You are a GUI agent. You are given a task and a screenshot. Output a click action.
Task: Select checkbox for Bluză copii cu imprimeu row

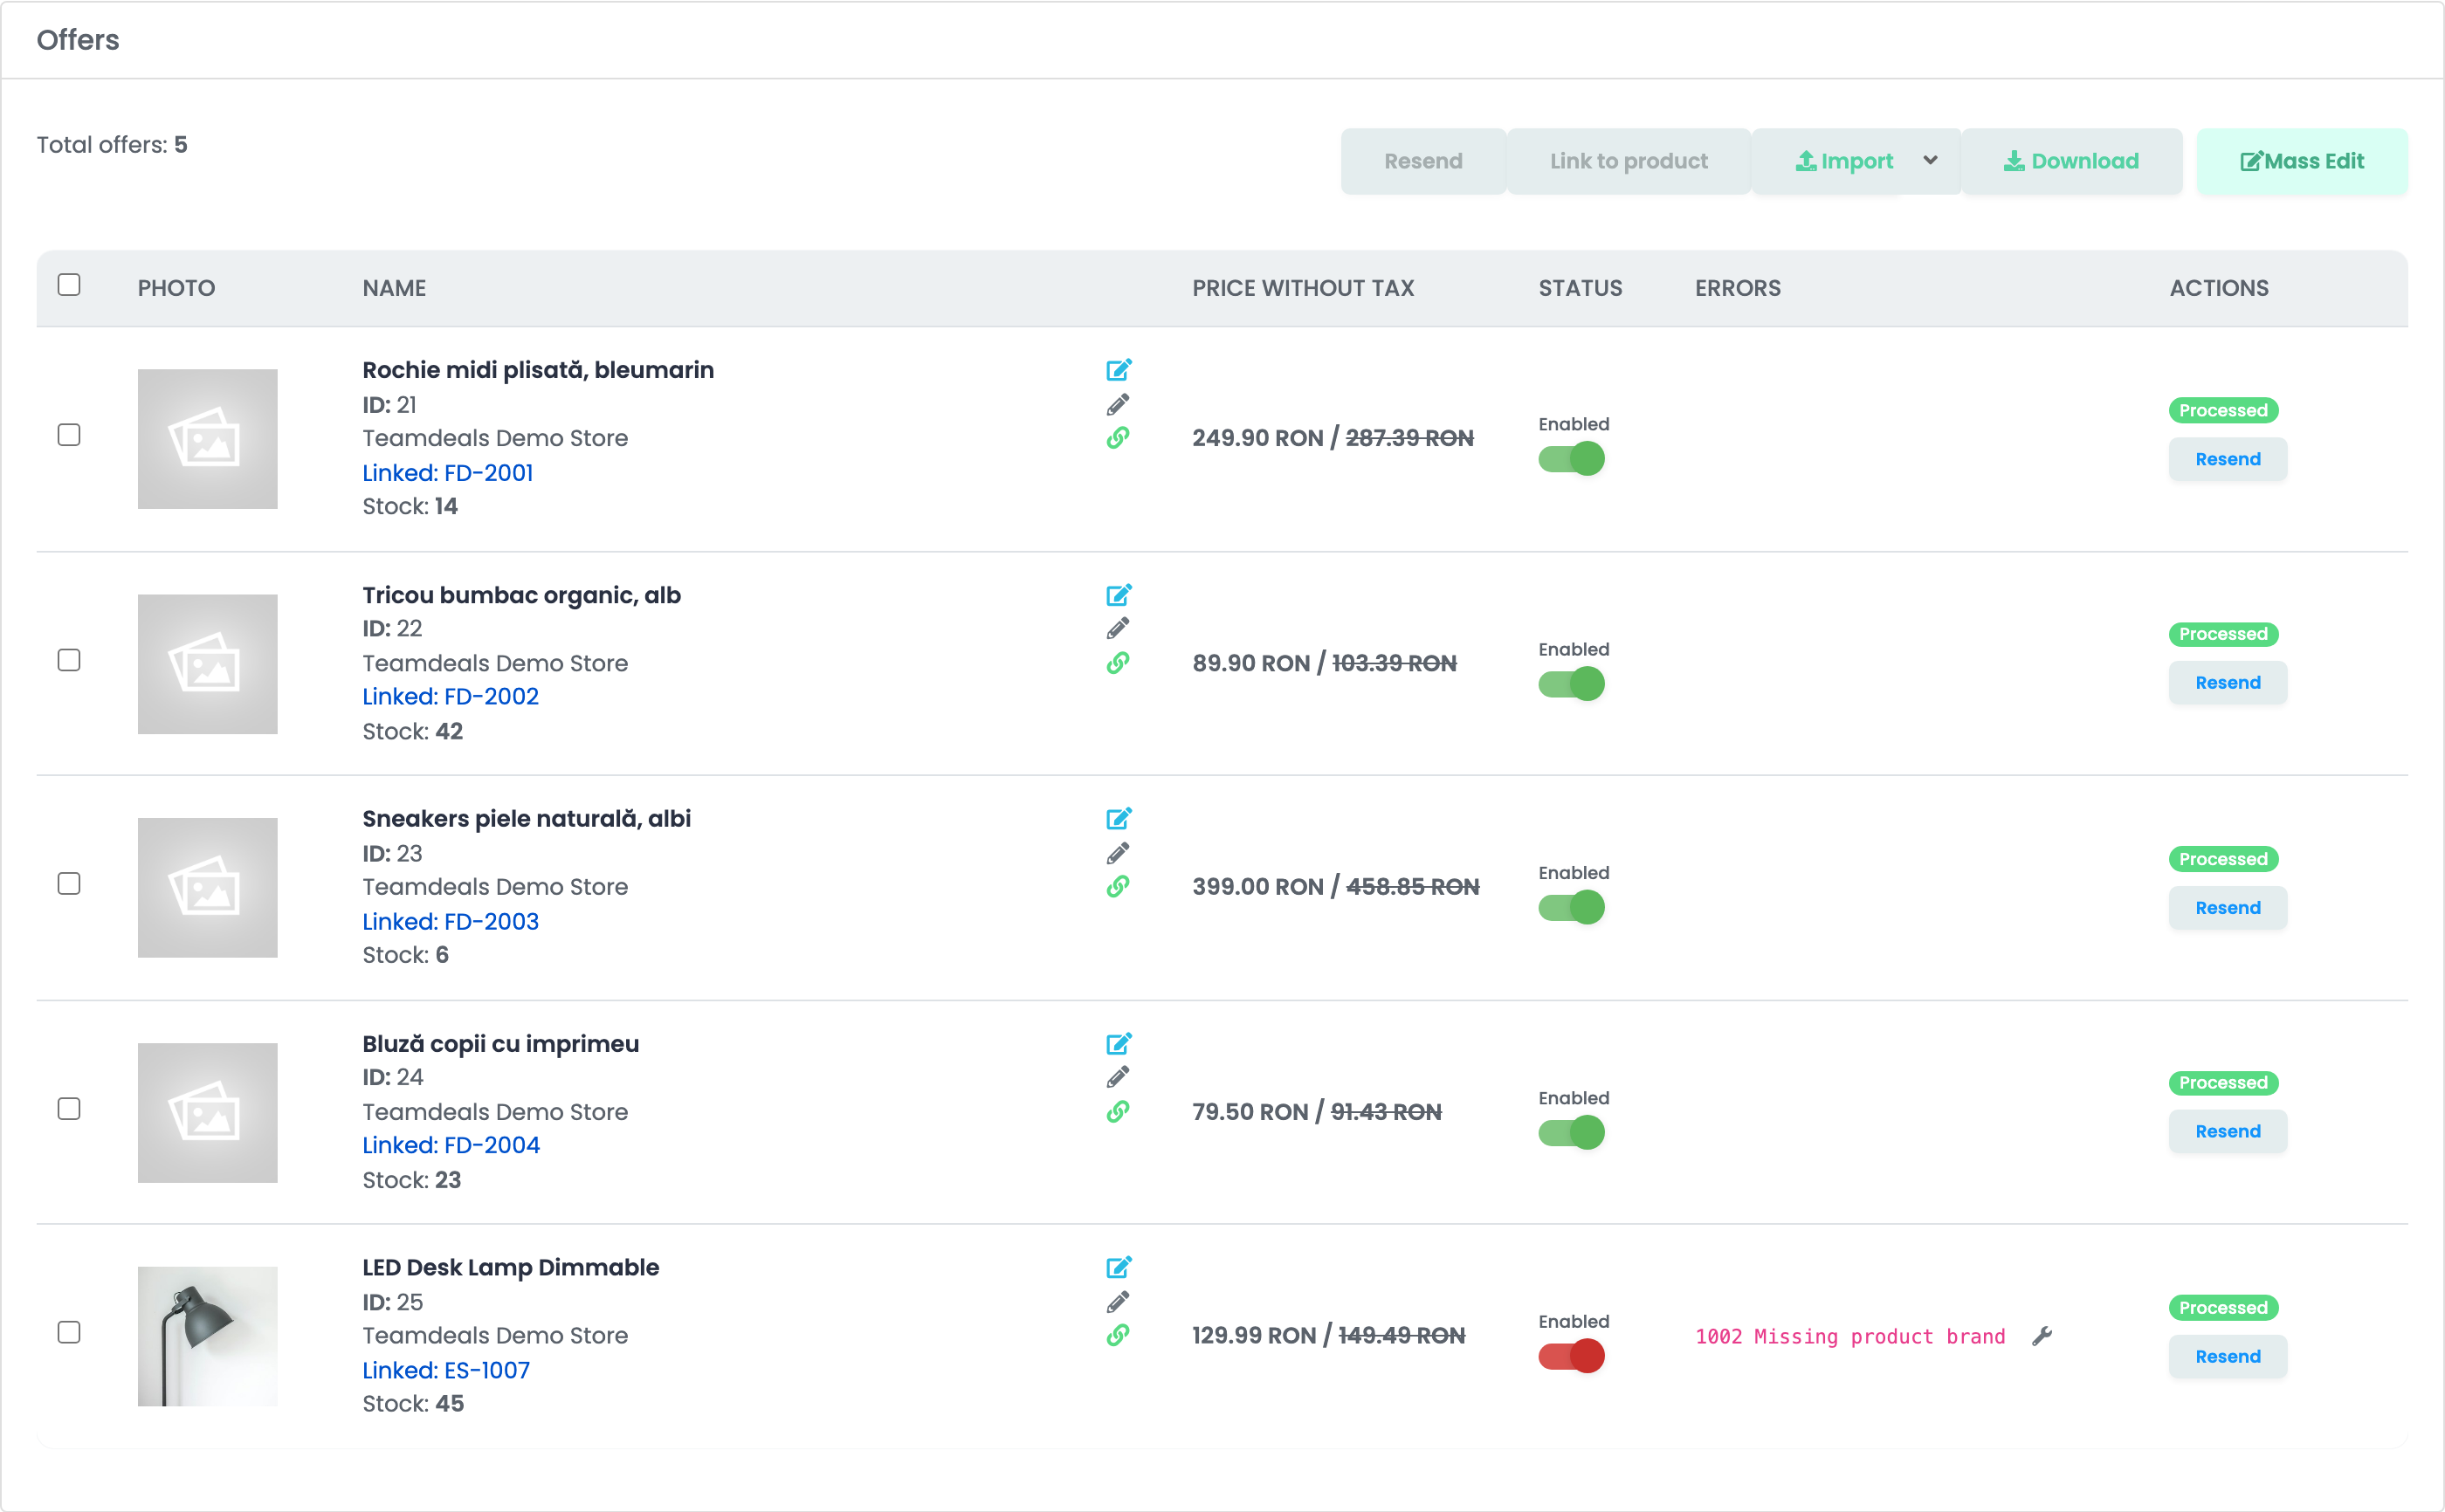point(69,1109)
